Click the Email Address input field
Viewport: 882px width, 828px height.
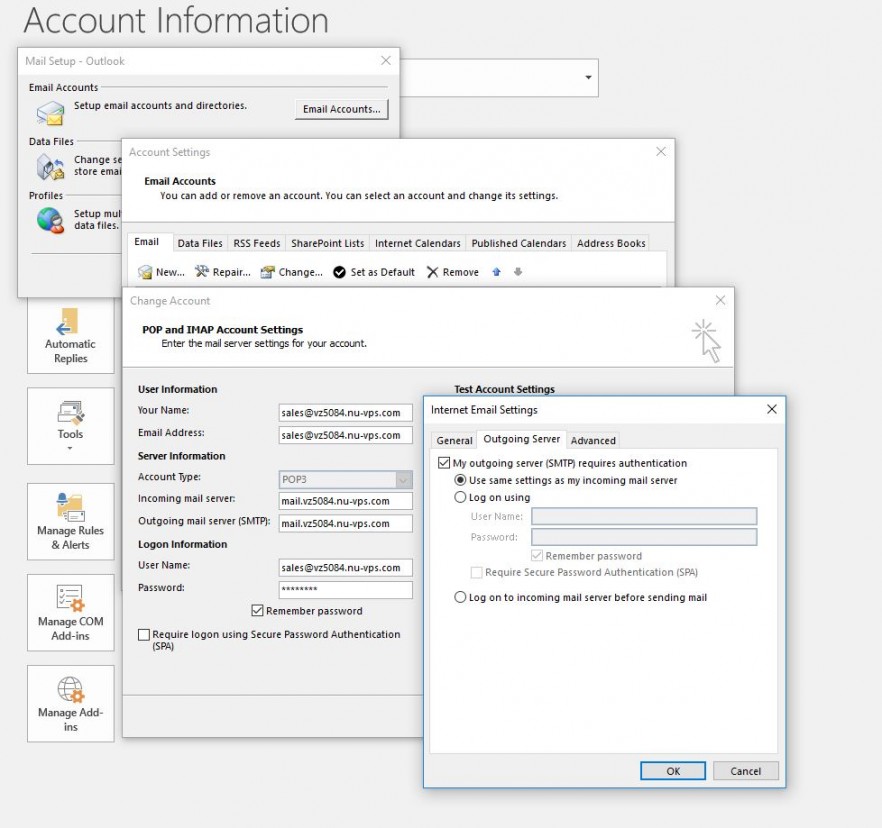point(345,435)
